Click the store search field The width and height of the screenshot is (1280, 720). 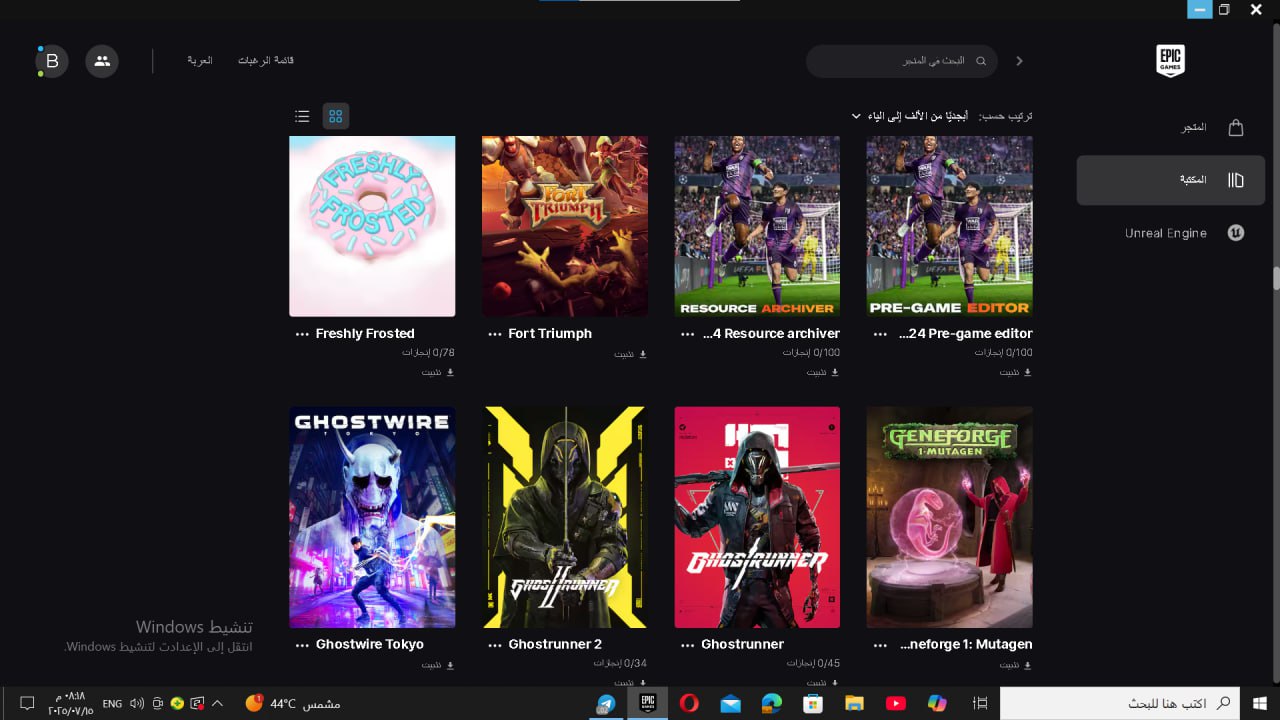pyautogui.click(x=902, y=61)
